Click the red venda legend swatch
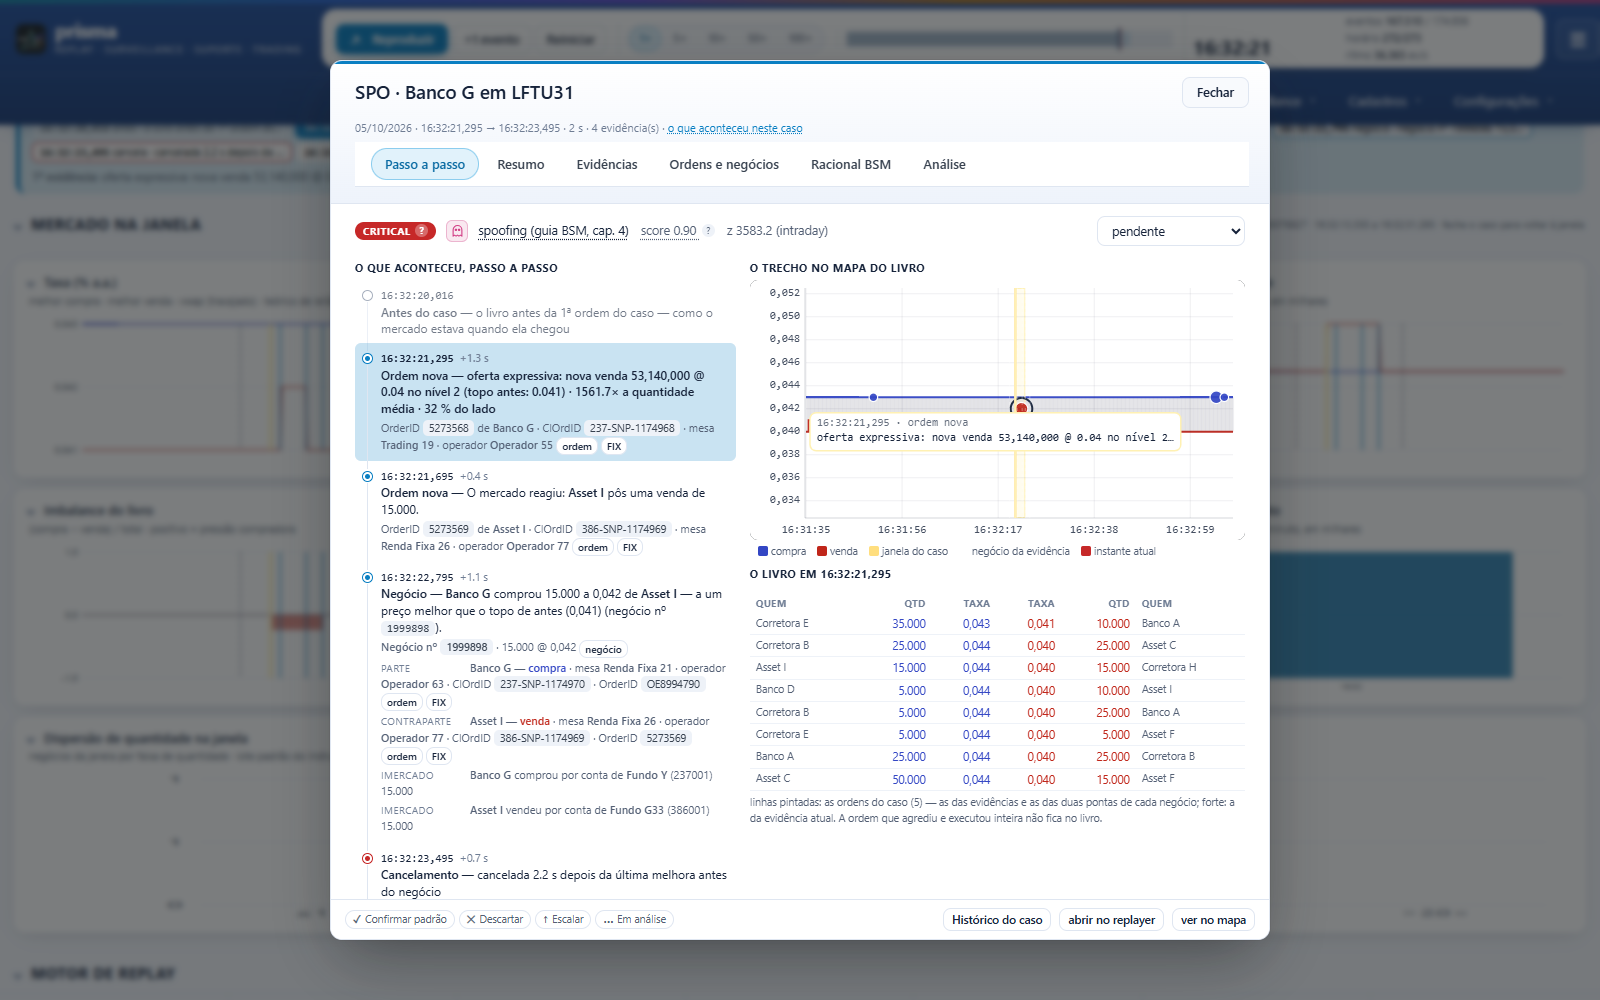Screen dimensions: 1600x1000 (822, 551)
